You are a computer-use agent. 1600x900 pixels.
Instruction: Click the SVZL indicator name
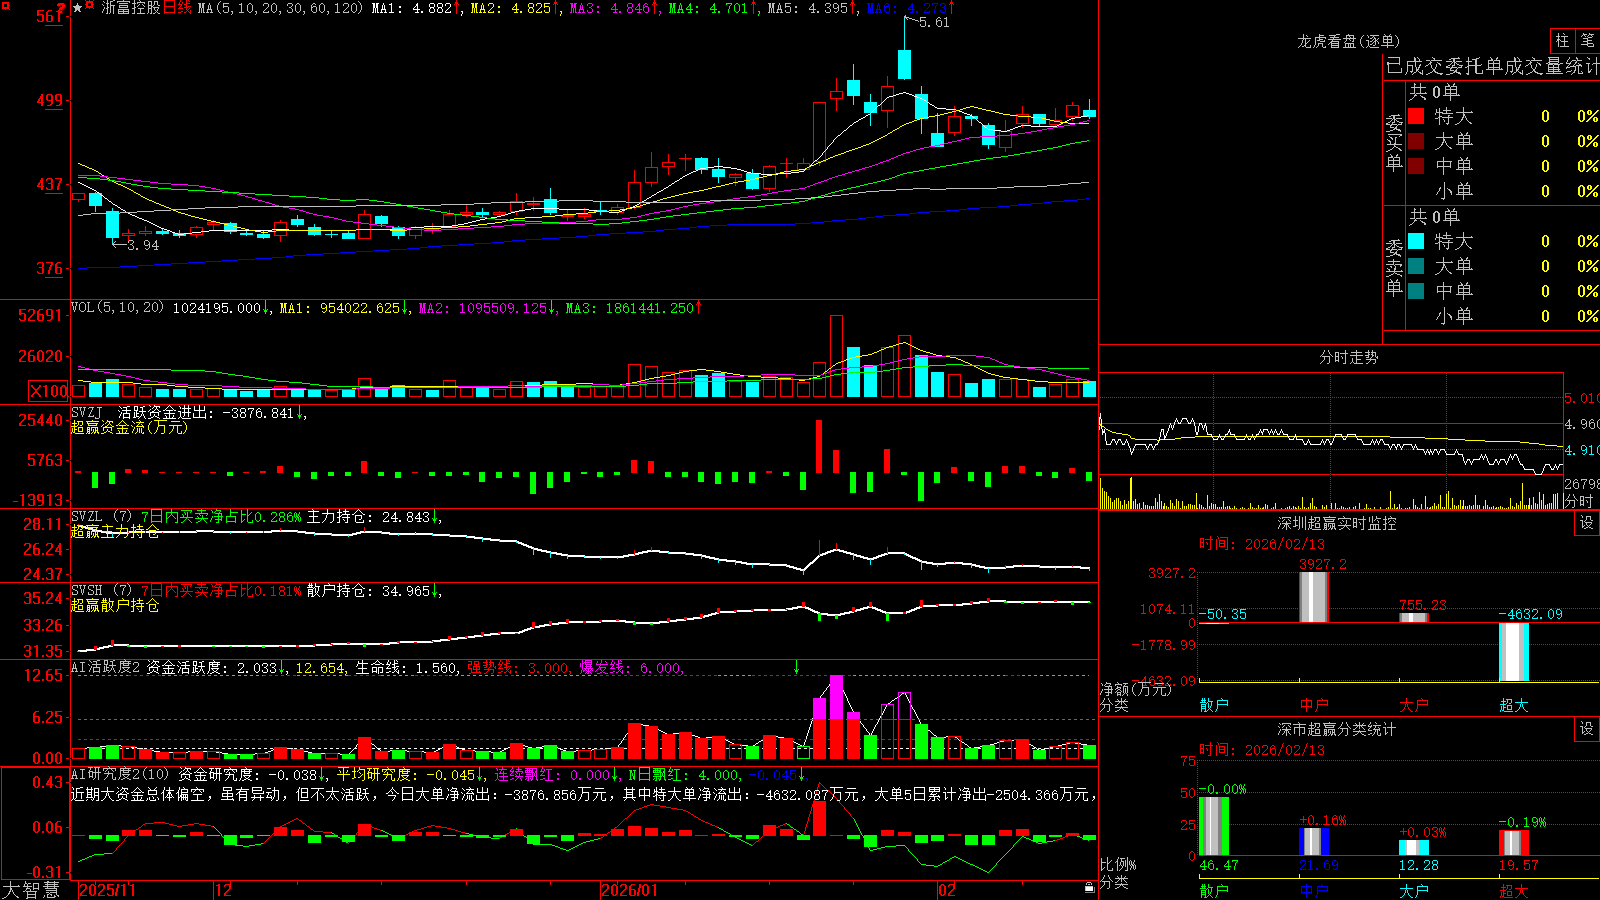click(x=87, y=517)
